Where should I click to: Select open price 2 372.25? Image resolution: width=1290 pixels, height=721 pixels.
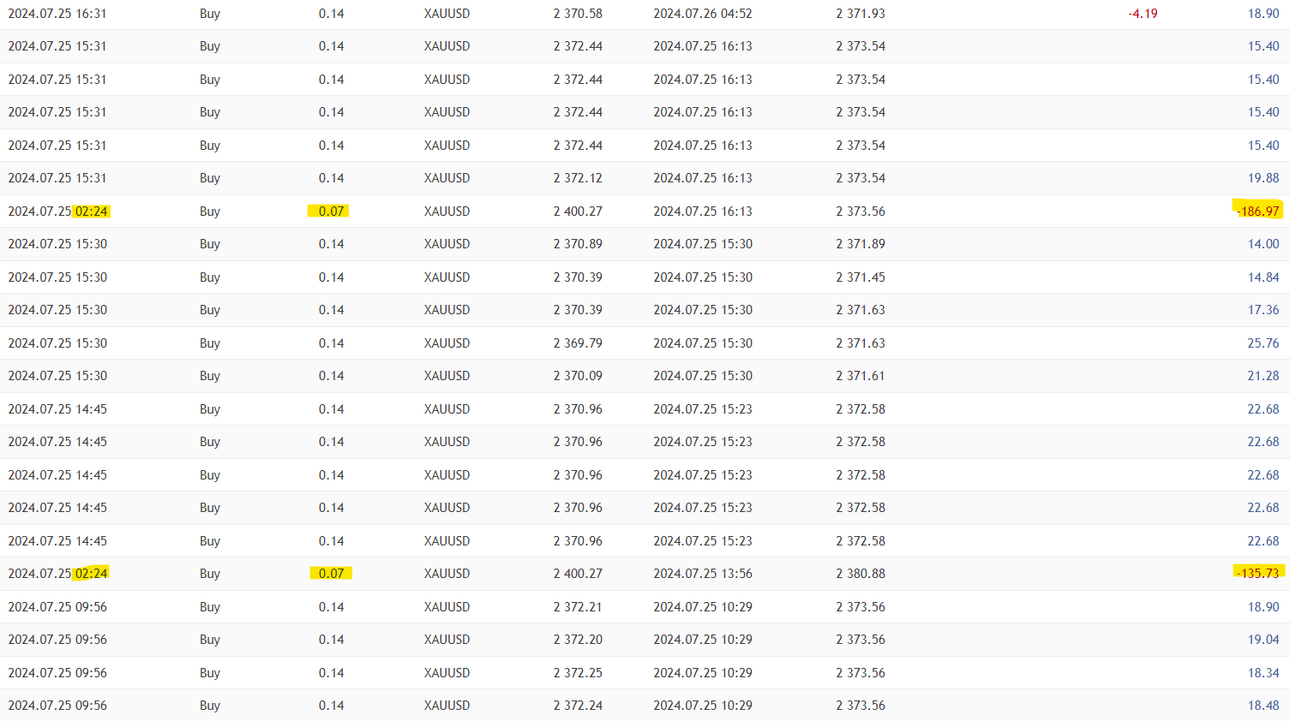point(578,673)
